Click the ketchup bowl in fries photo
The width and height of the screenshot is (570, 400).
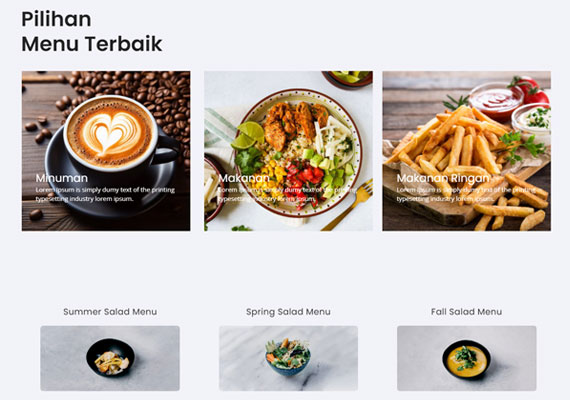coord(495,101)
